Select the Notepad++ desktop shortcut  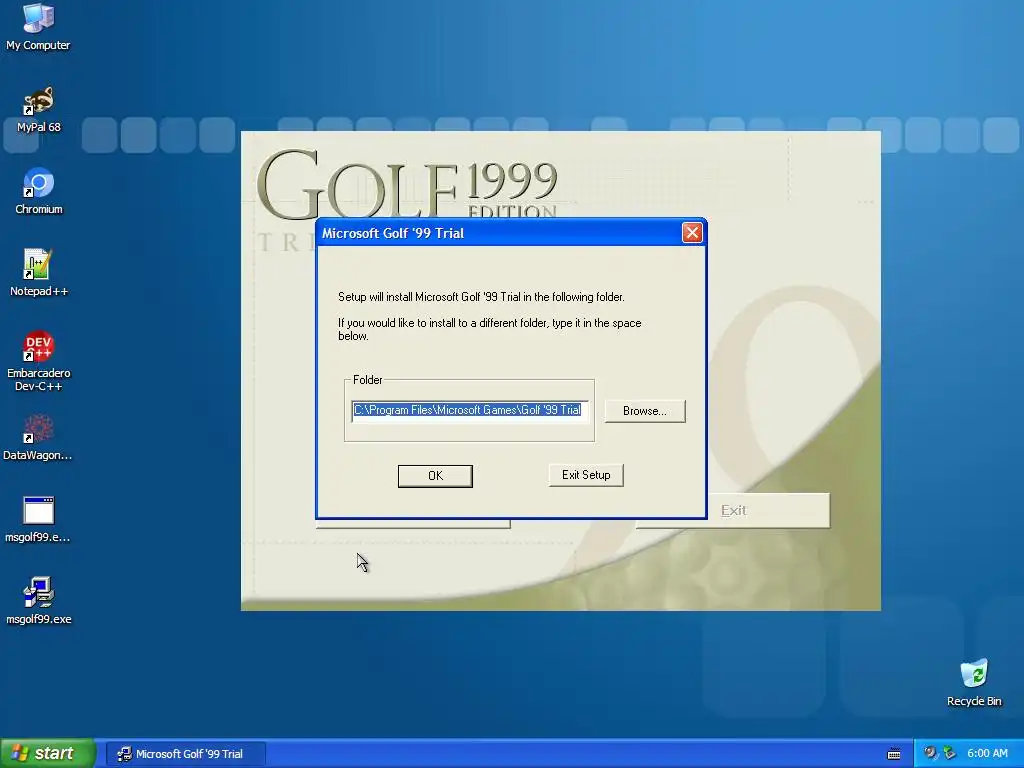pyautogui.click(x=38, y=273)
